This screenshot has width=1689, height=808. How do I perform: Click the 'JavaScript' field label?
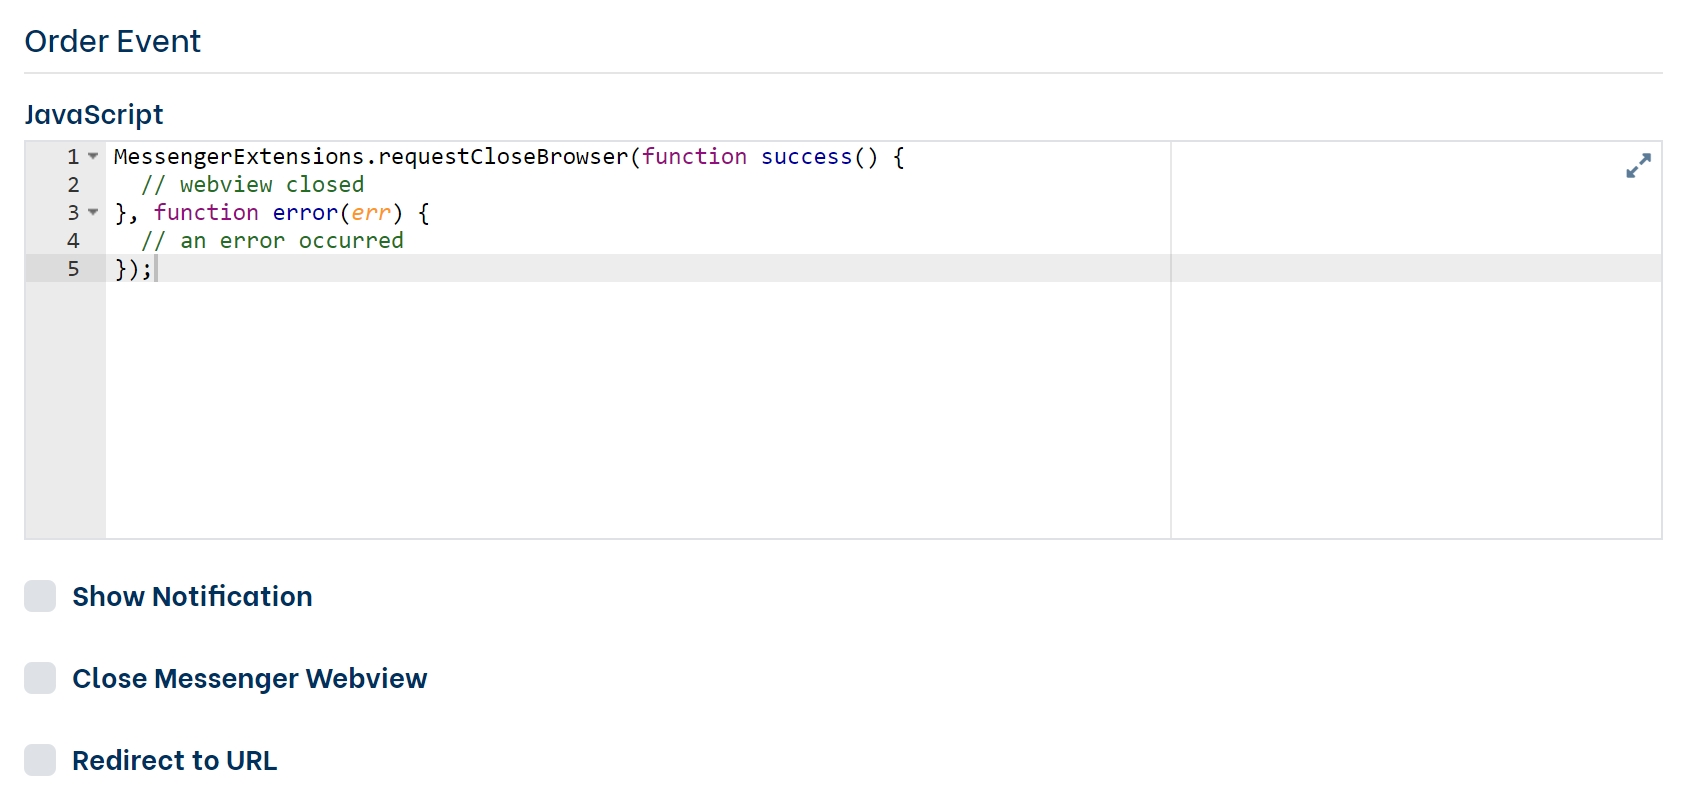click(94, 114)
